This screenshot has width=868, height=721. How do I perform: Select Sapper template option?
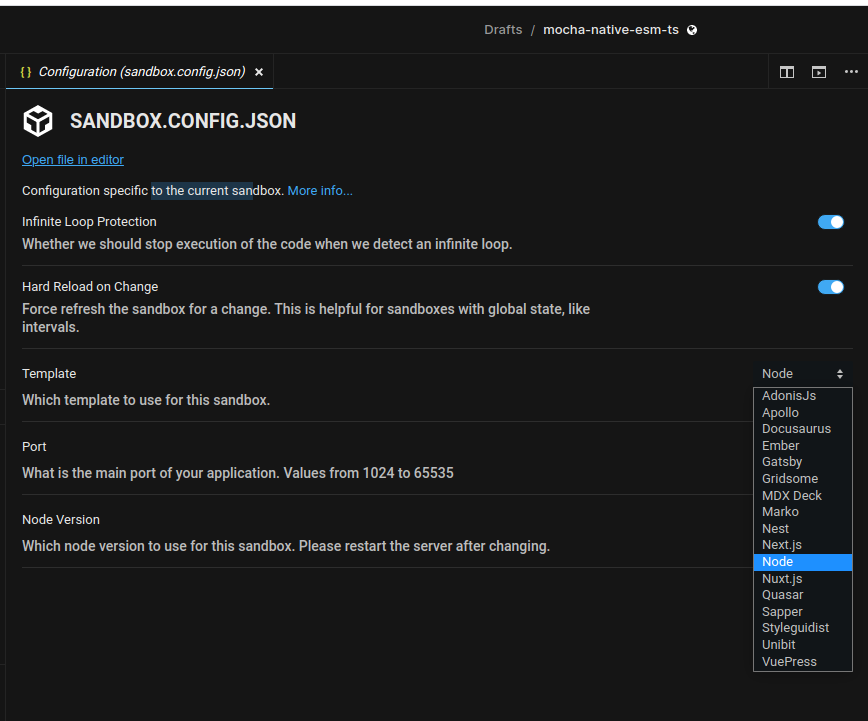point(802,612)
